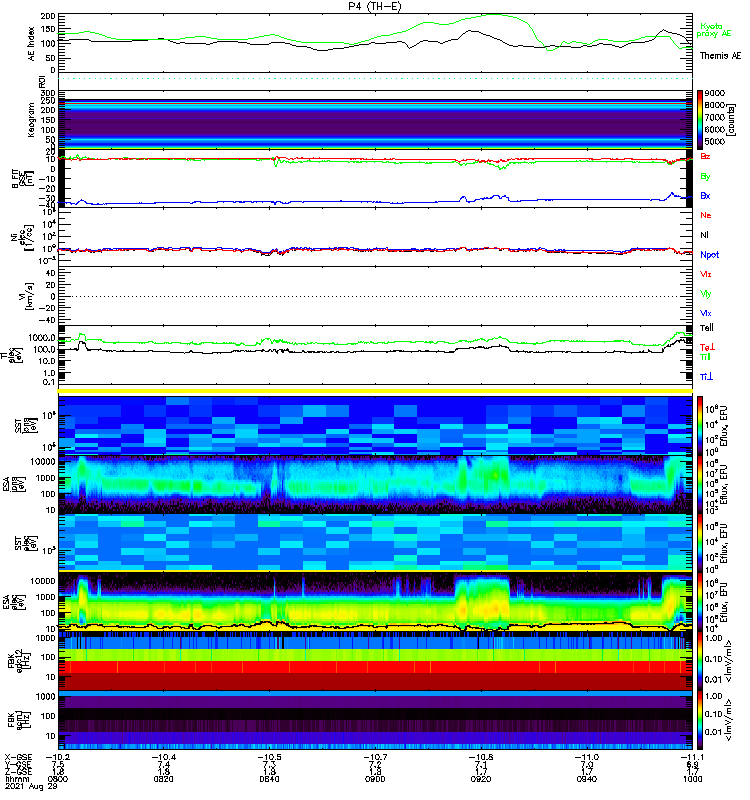Select the Themis AE legend label
Screen dimensions: 750x800
pyautogui.click(x=720, y=56)
